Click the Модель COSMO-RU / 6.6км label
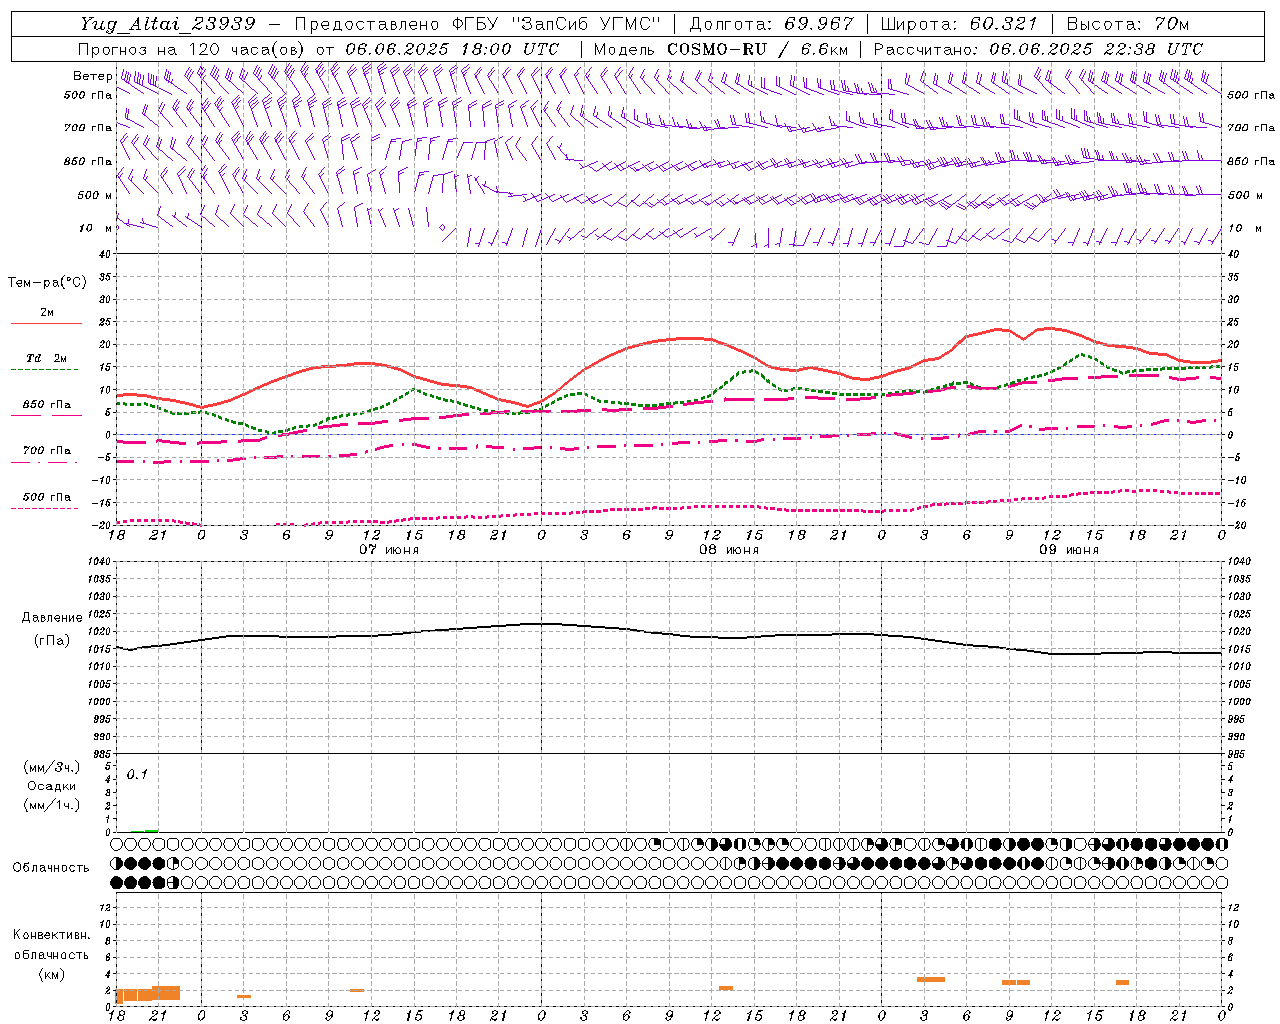 point(721,49)
